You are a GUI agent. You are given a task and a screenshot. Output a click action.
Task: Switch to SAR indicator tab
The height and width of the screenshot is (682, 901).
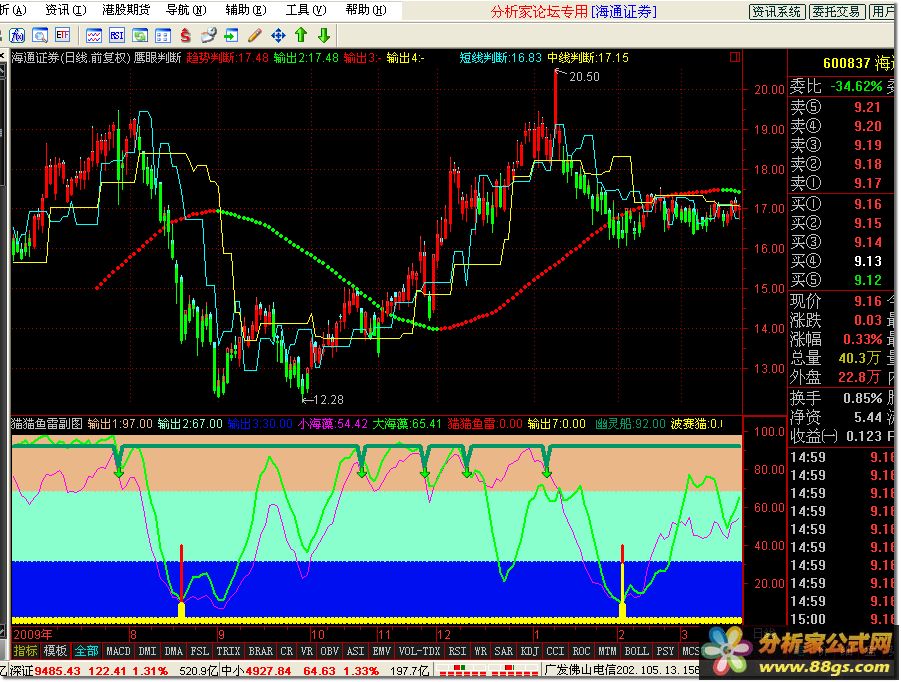(503, 651)
